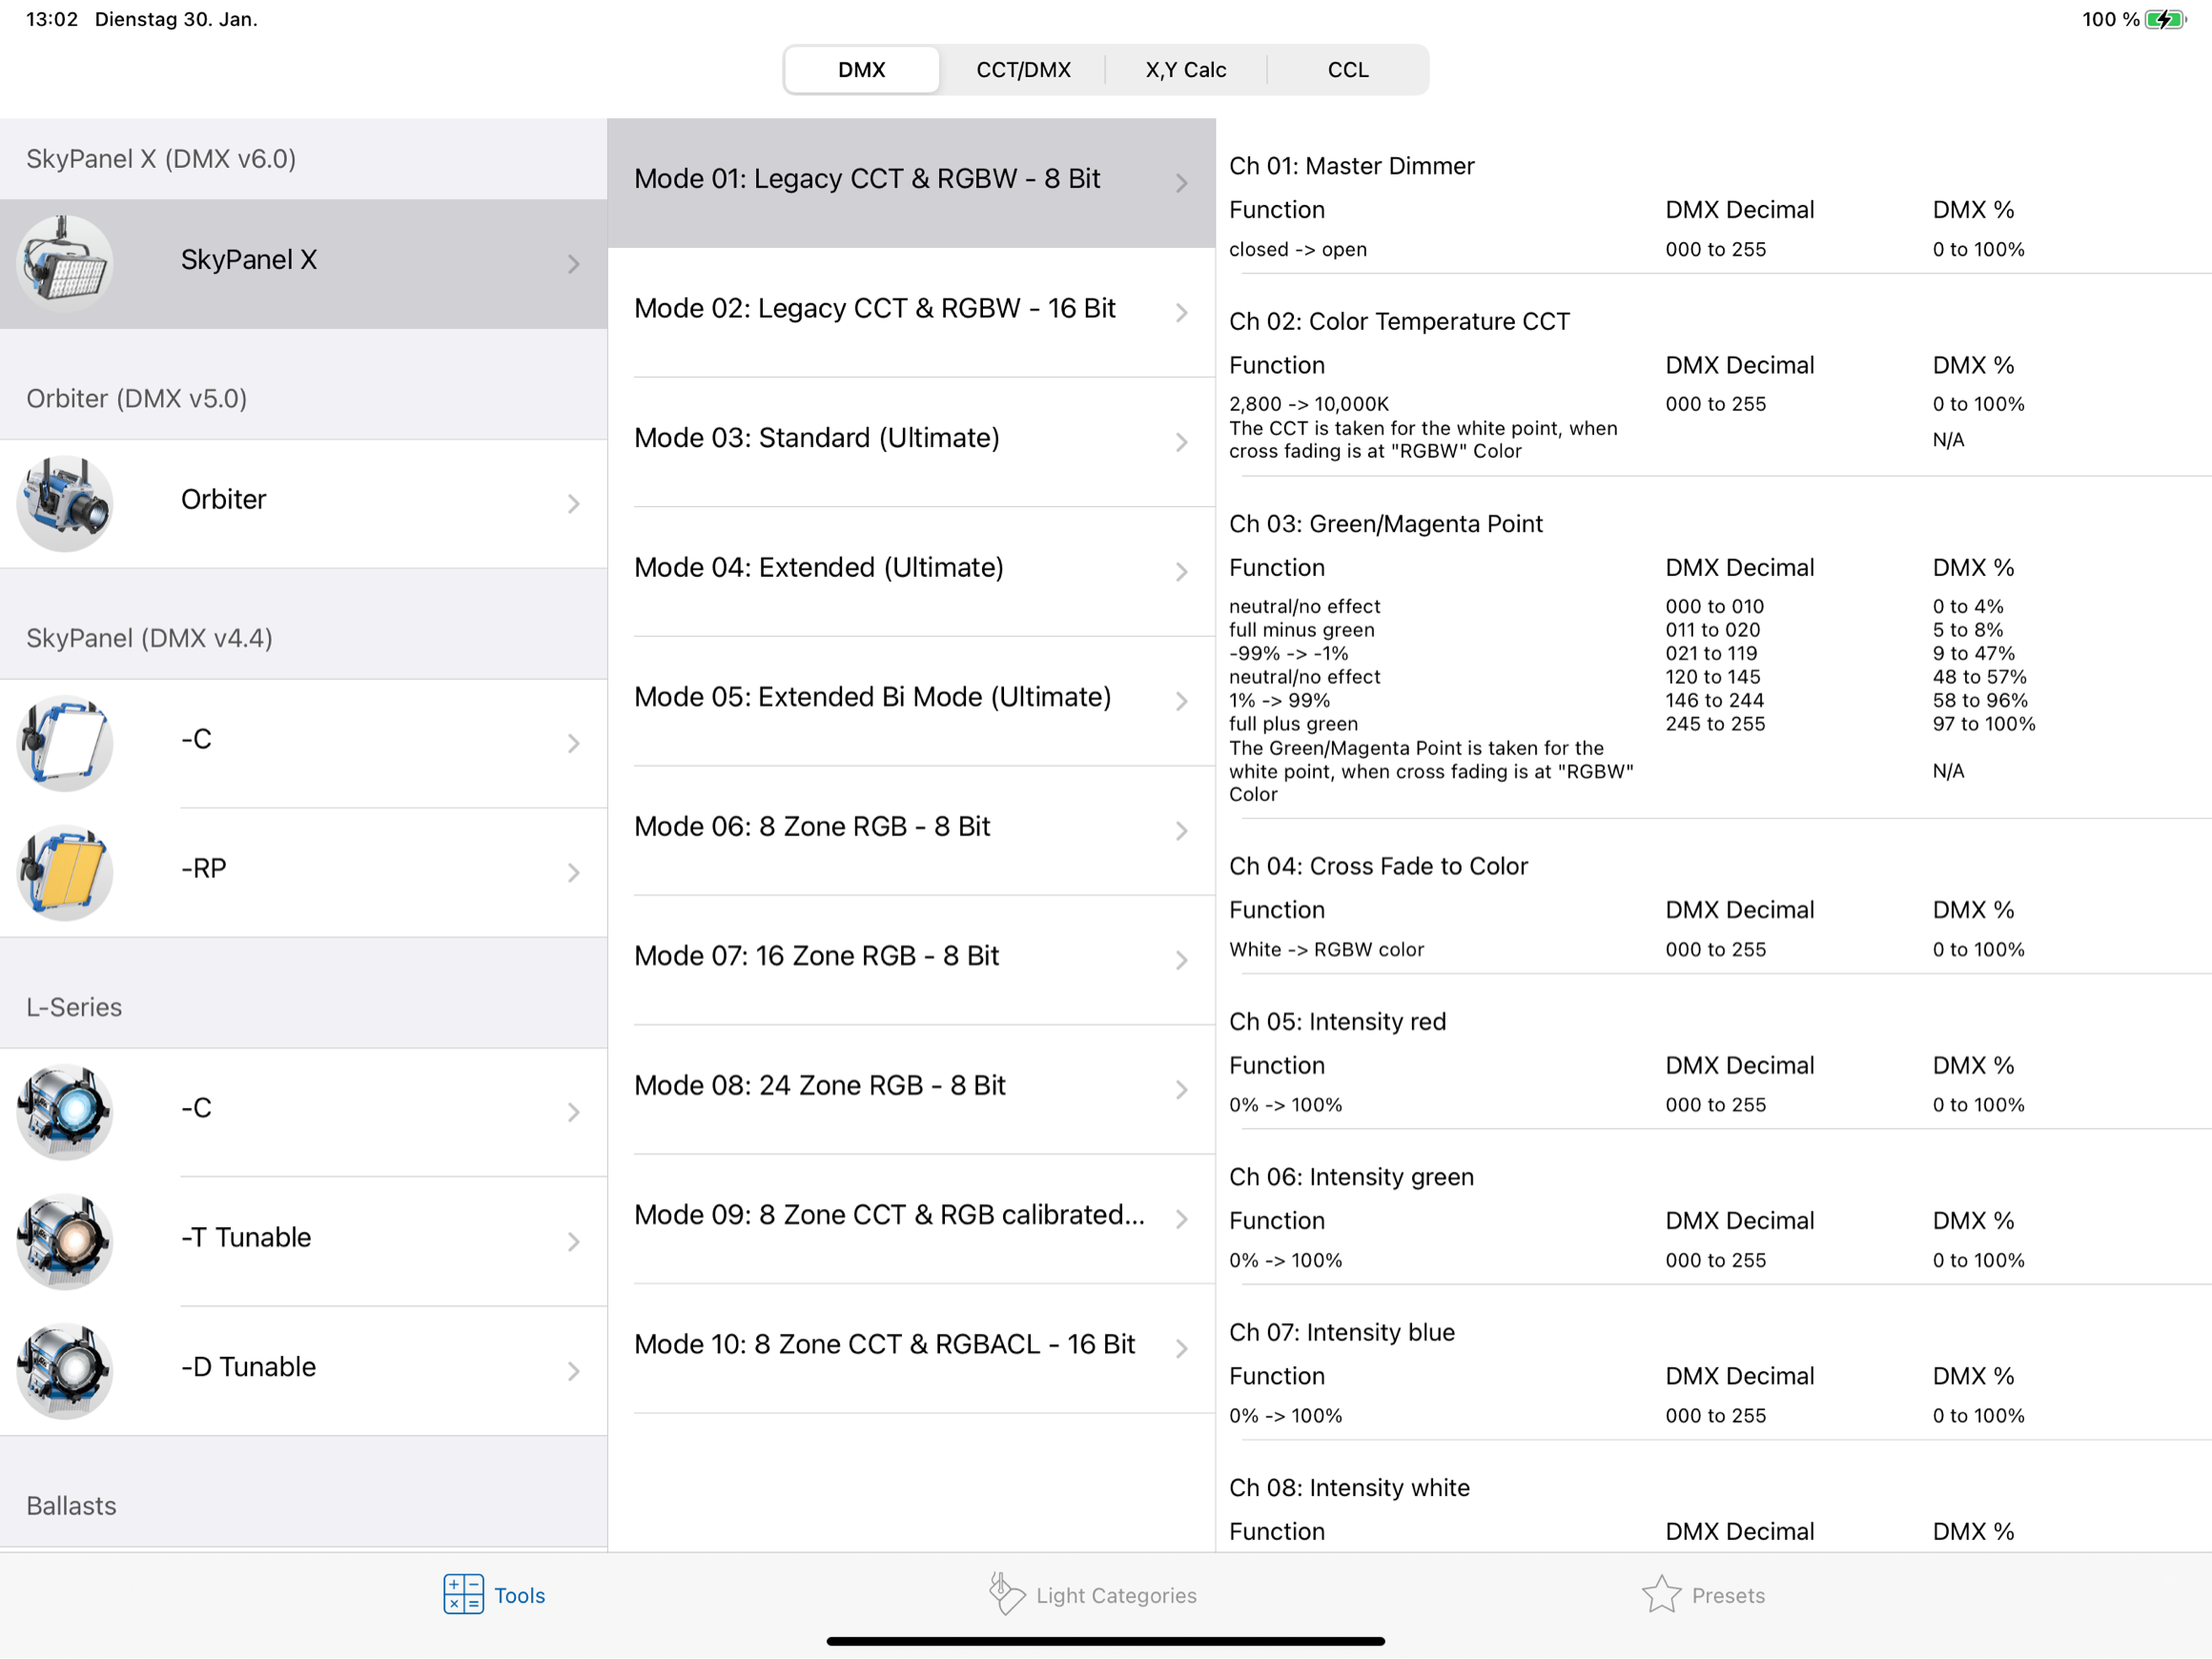This screenshot has width=2212, height=1659.
Task: Expand Mode 03: Standard (Ultimate) chevron
Action: (x=1181, y=442)
